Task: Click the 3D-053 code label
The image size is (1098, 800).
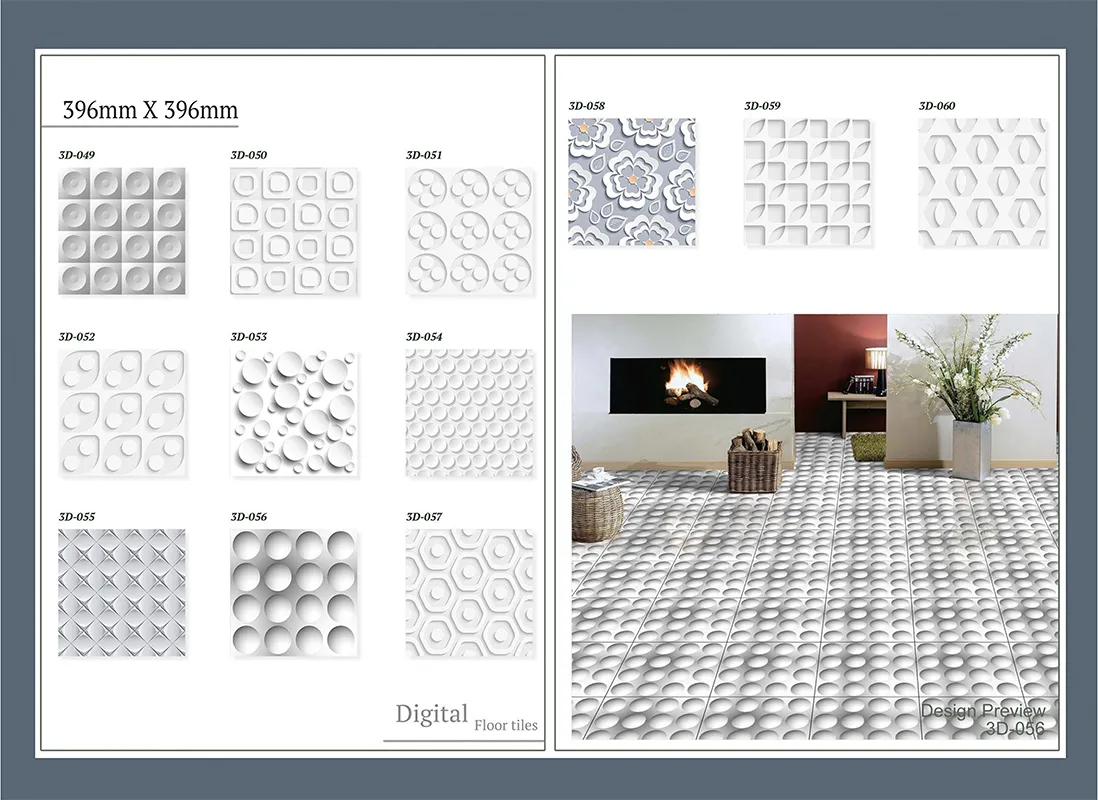Action: (x=249, y=337)
